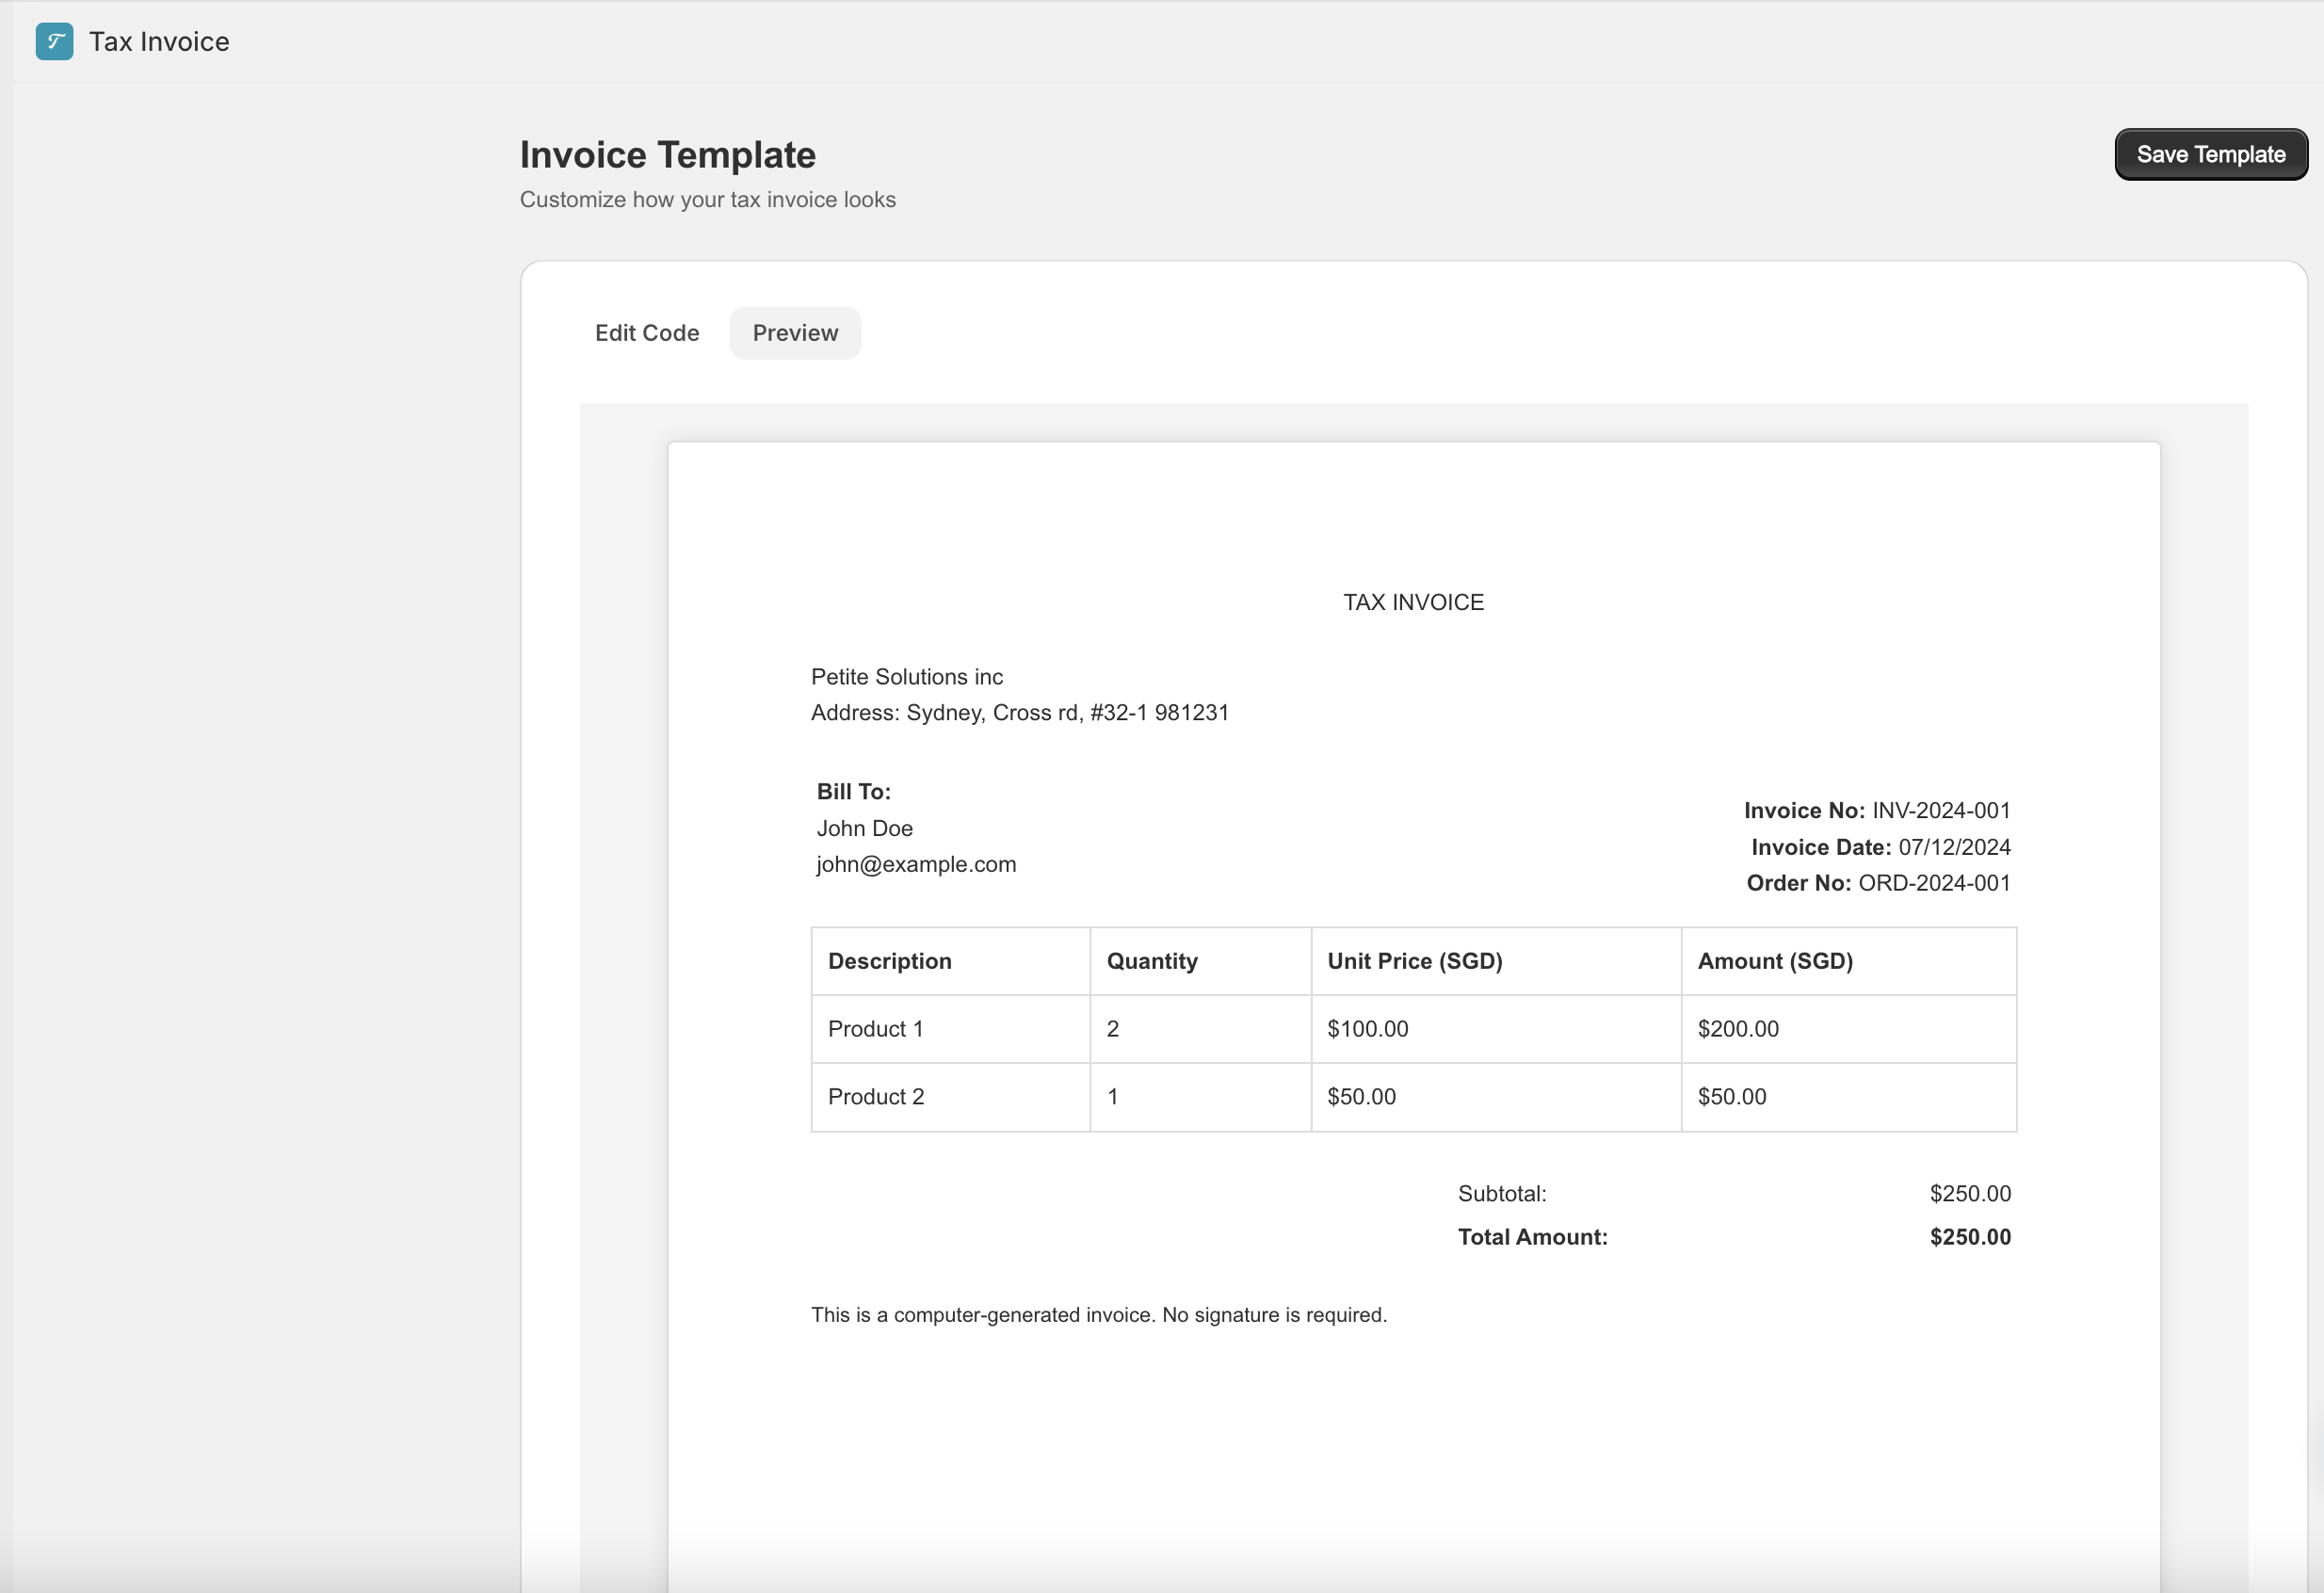The width and height of the screenshot is (2324, 1593).
Task: Click order number ORD-2024-001
Action: point(1934,883)
